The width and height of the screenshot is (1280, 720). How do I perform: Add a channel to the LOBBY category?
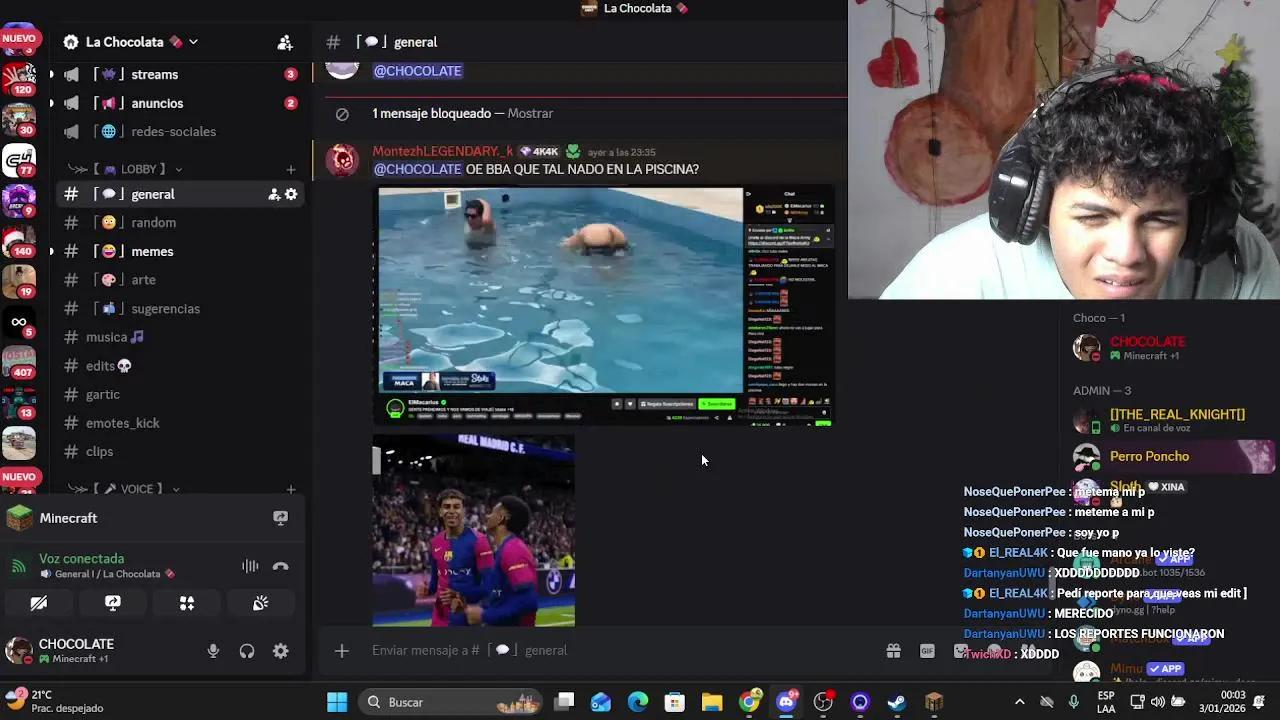point(291,169)
